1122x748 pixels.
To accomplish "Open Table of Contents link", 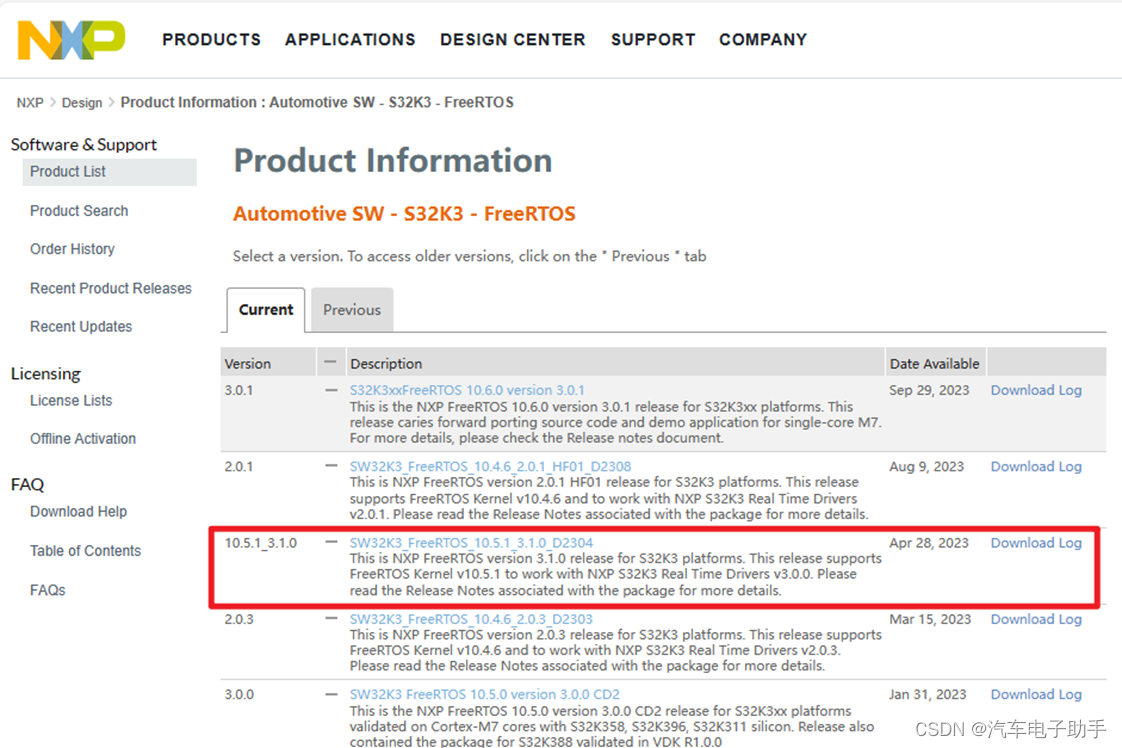I will pos(85,551).
